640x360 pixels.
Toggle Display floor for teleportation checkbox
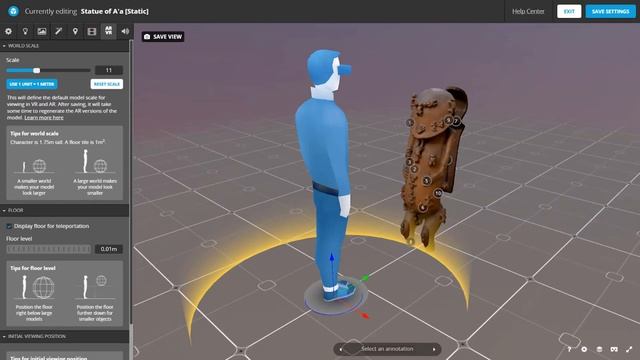tap(9, 226)
